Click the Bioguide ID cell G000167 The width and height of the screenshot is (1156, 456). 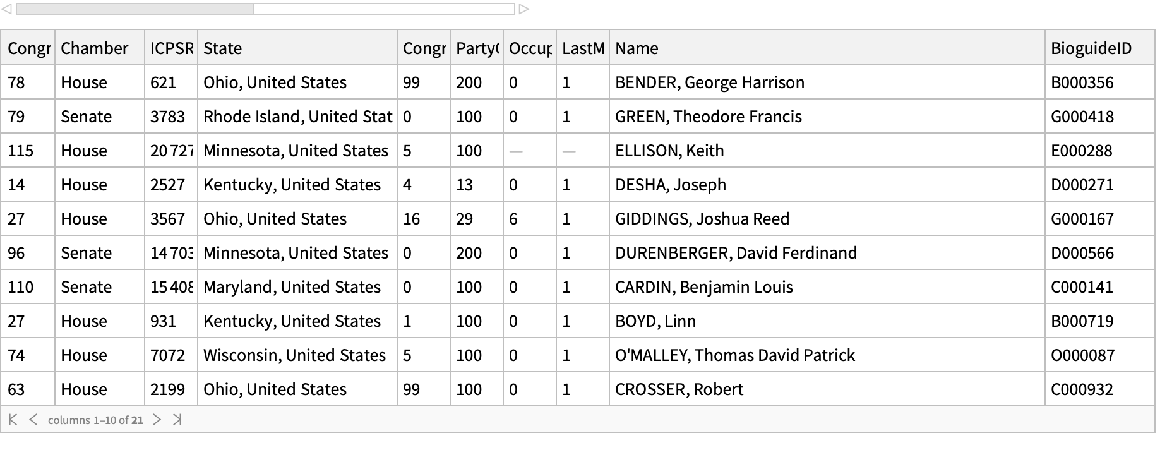coord(1082,219)
